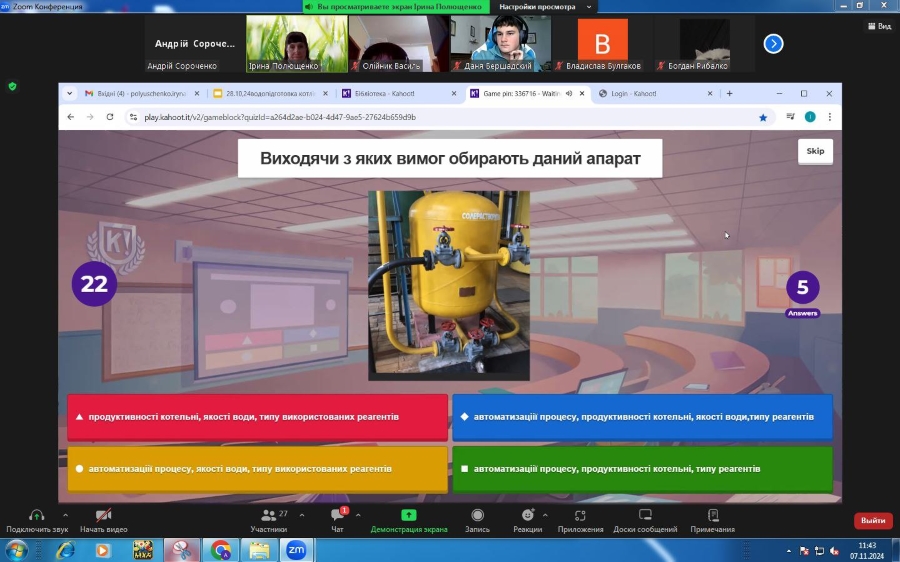Viewport: 900px width, 562px height.
Task: Open the Reactions menu icon
Action: pos(526,515)
